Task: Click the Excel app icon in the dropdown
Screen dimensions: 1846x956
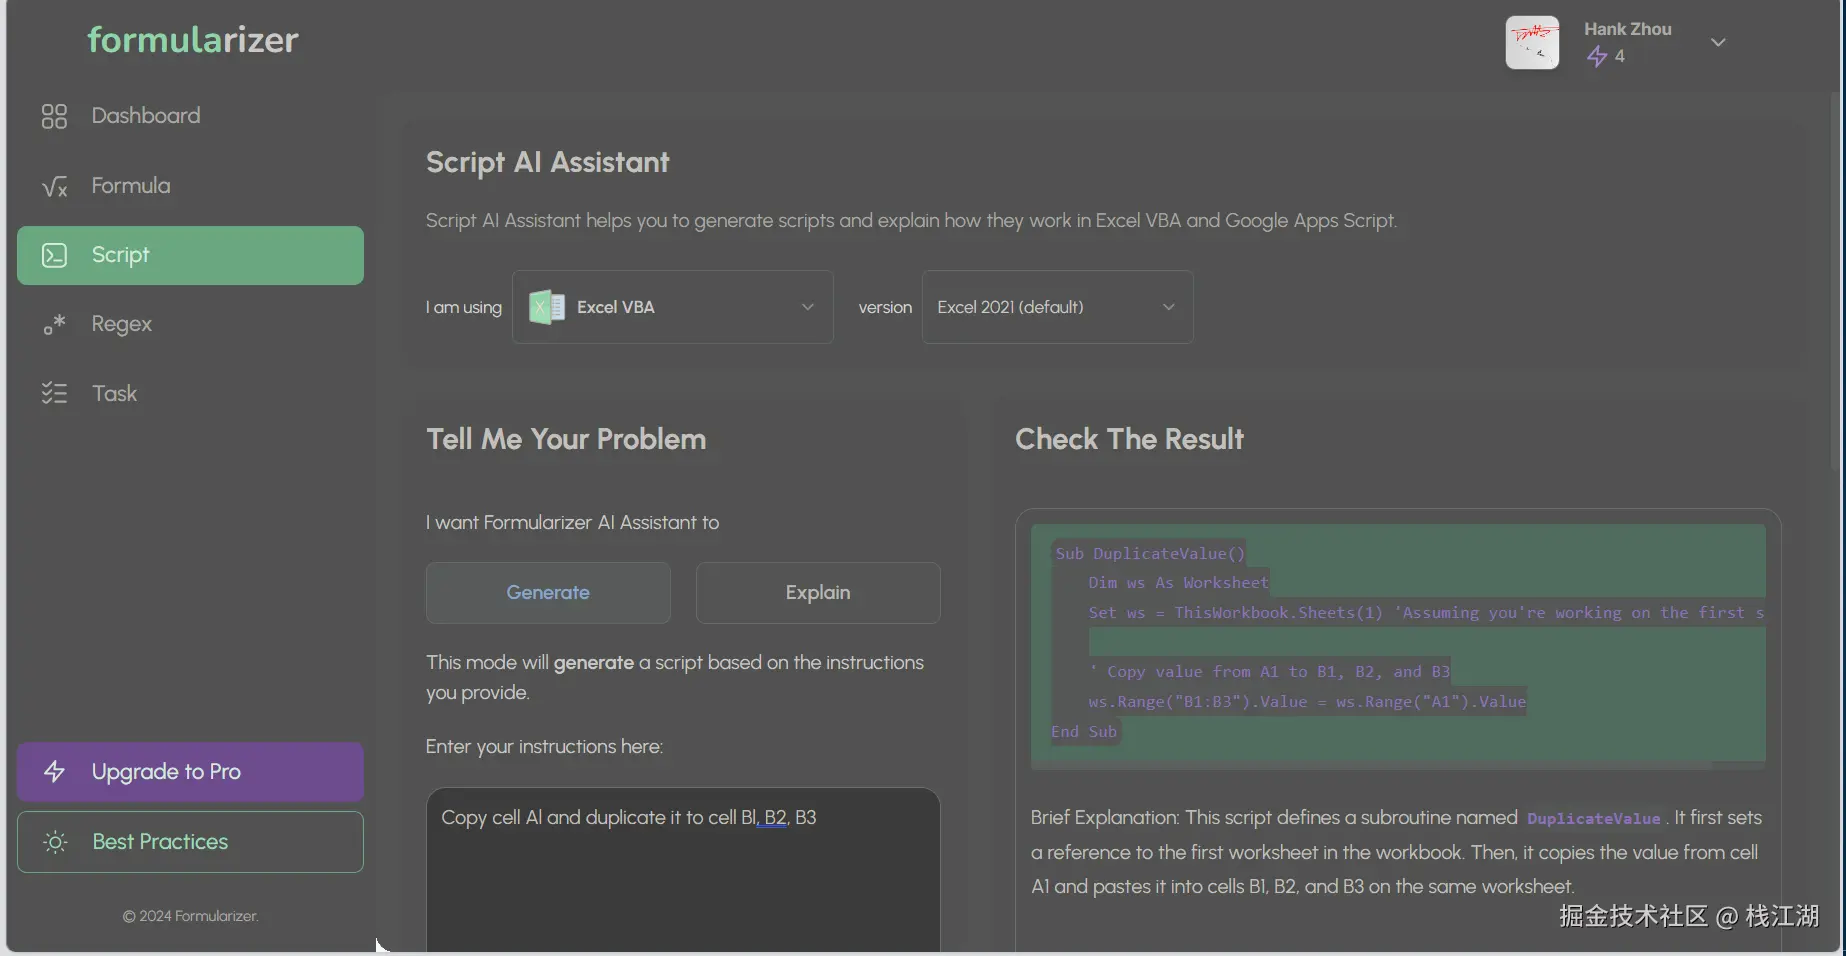Action: (x=547, y=307)
